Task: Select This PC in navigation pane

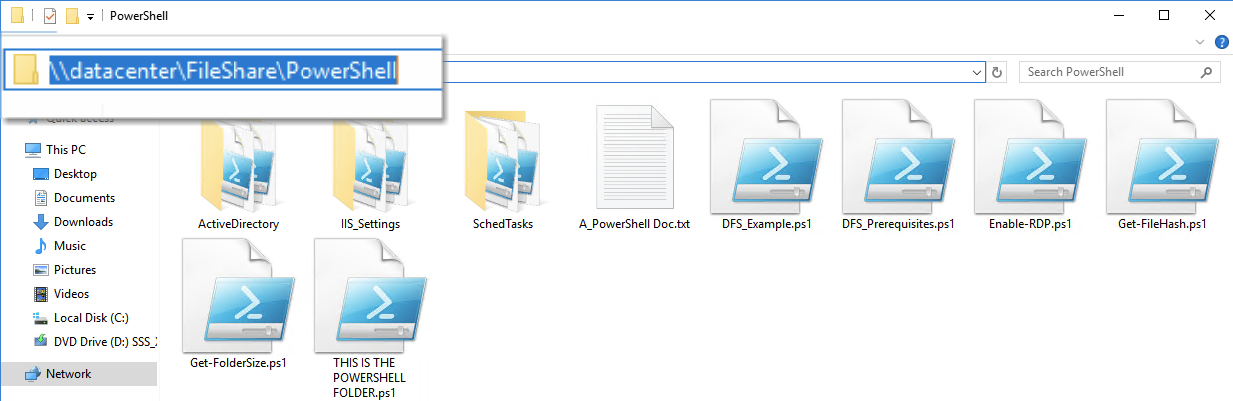Action: point(66,150)
